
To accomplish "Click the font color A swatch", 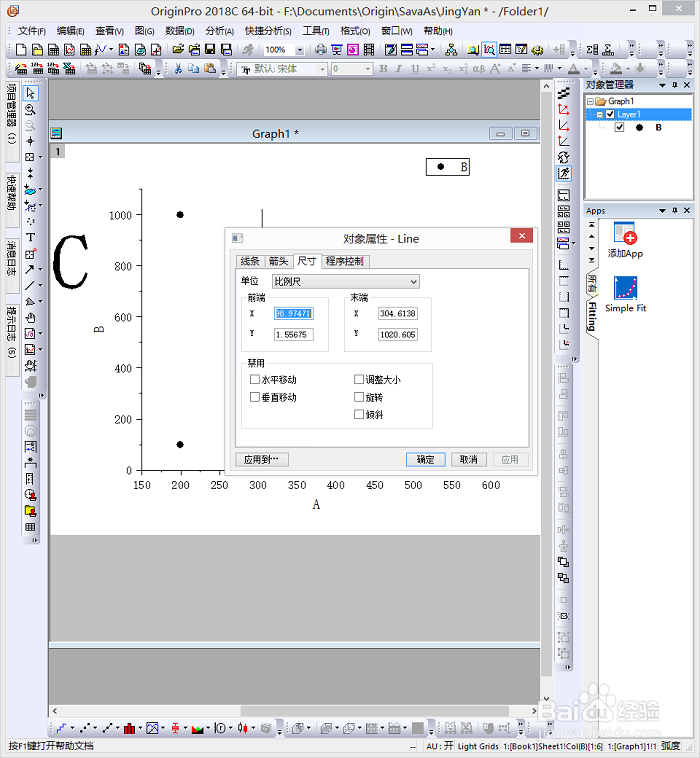I will (x=574, y=69).
